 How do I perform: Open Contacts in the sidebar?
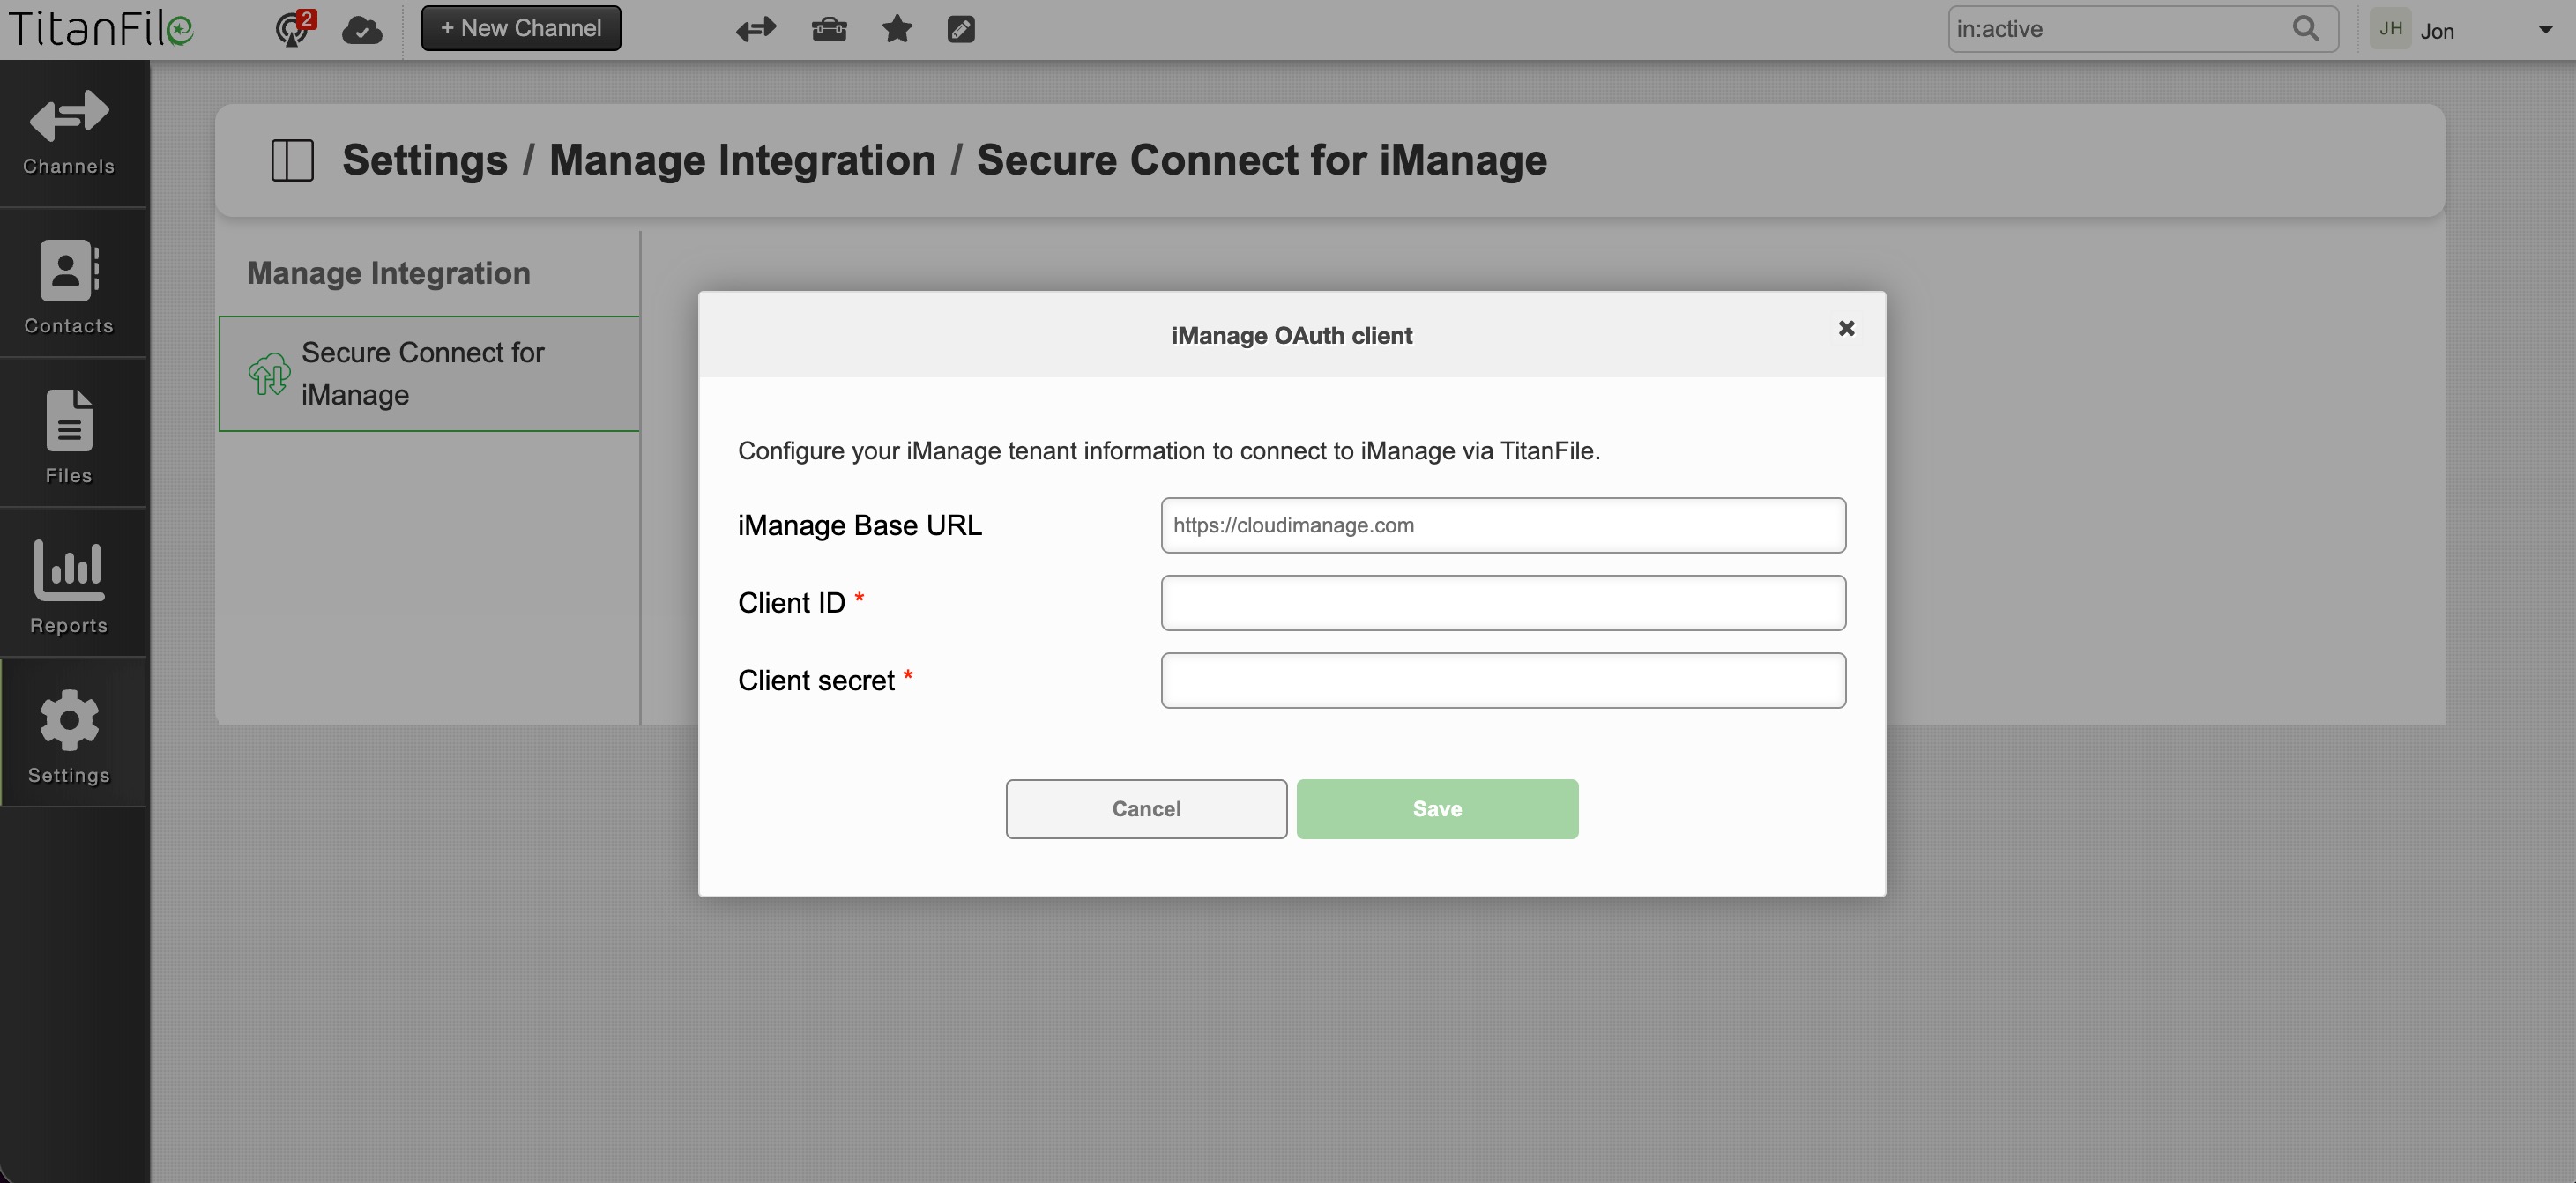pos(69,285)
